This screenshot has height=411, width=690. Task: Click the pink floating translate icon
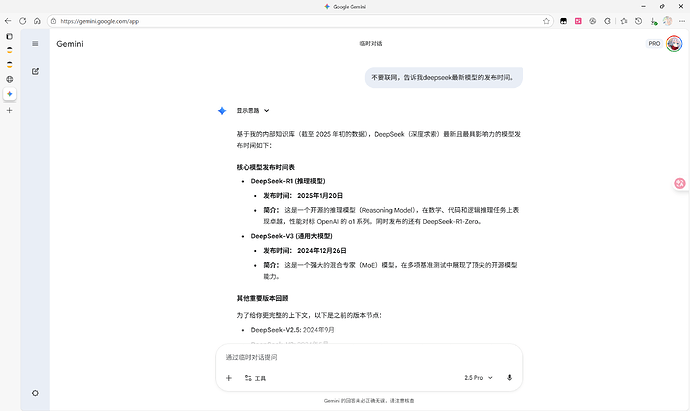[680, 183]
